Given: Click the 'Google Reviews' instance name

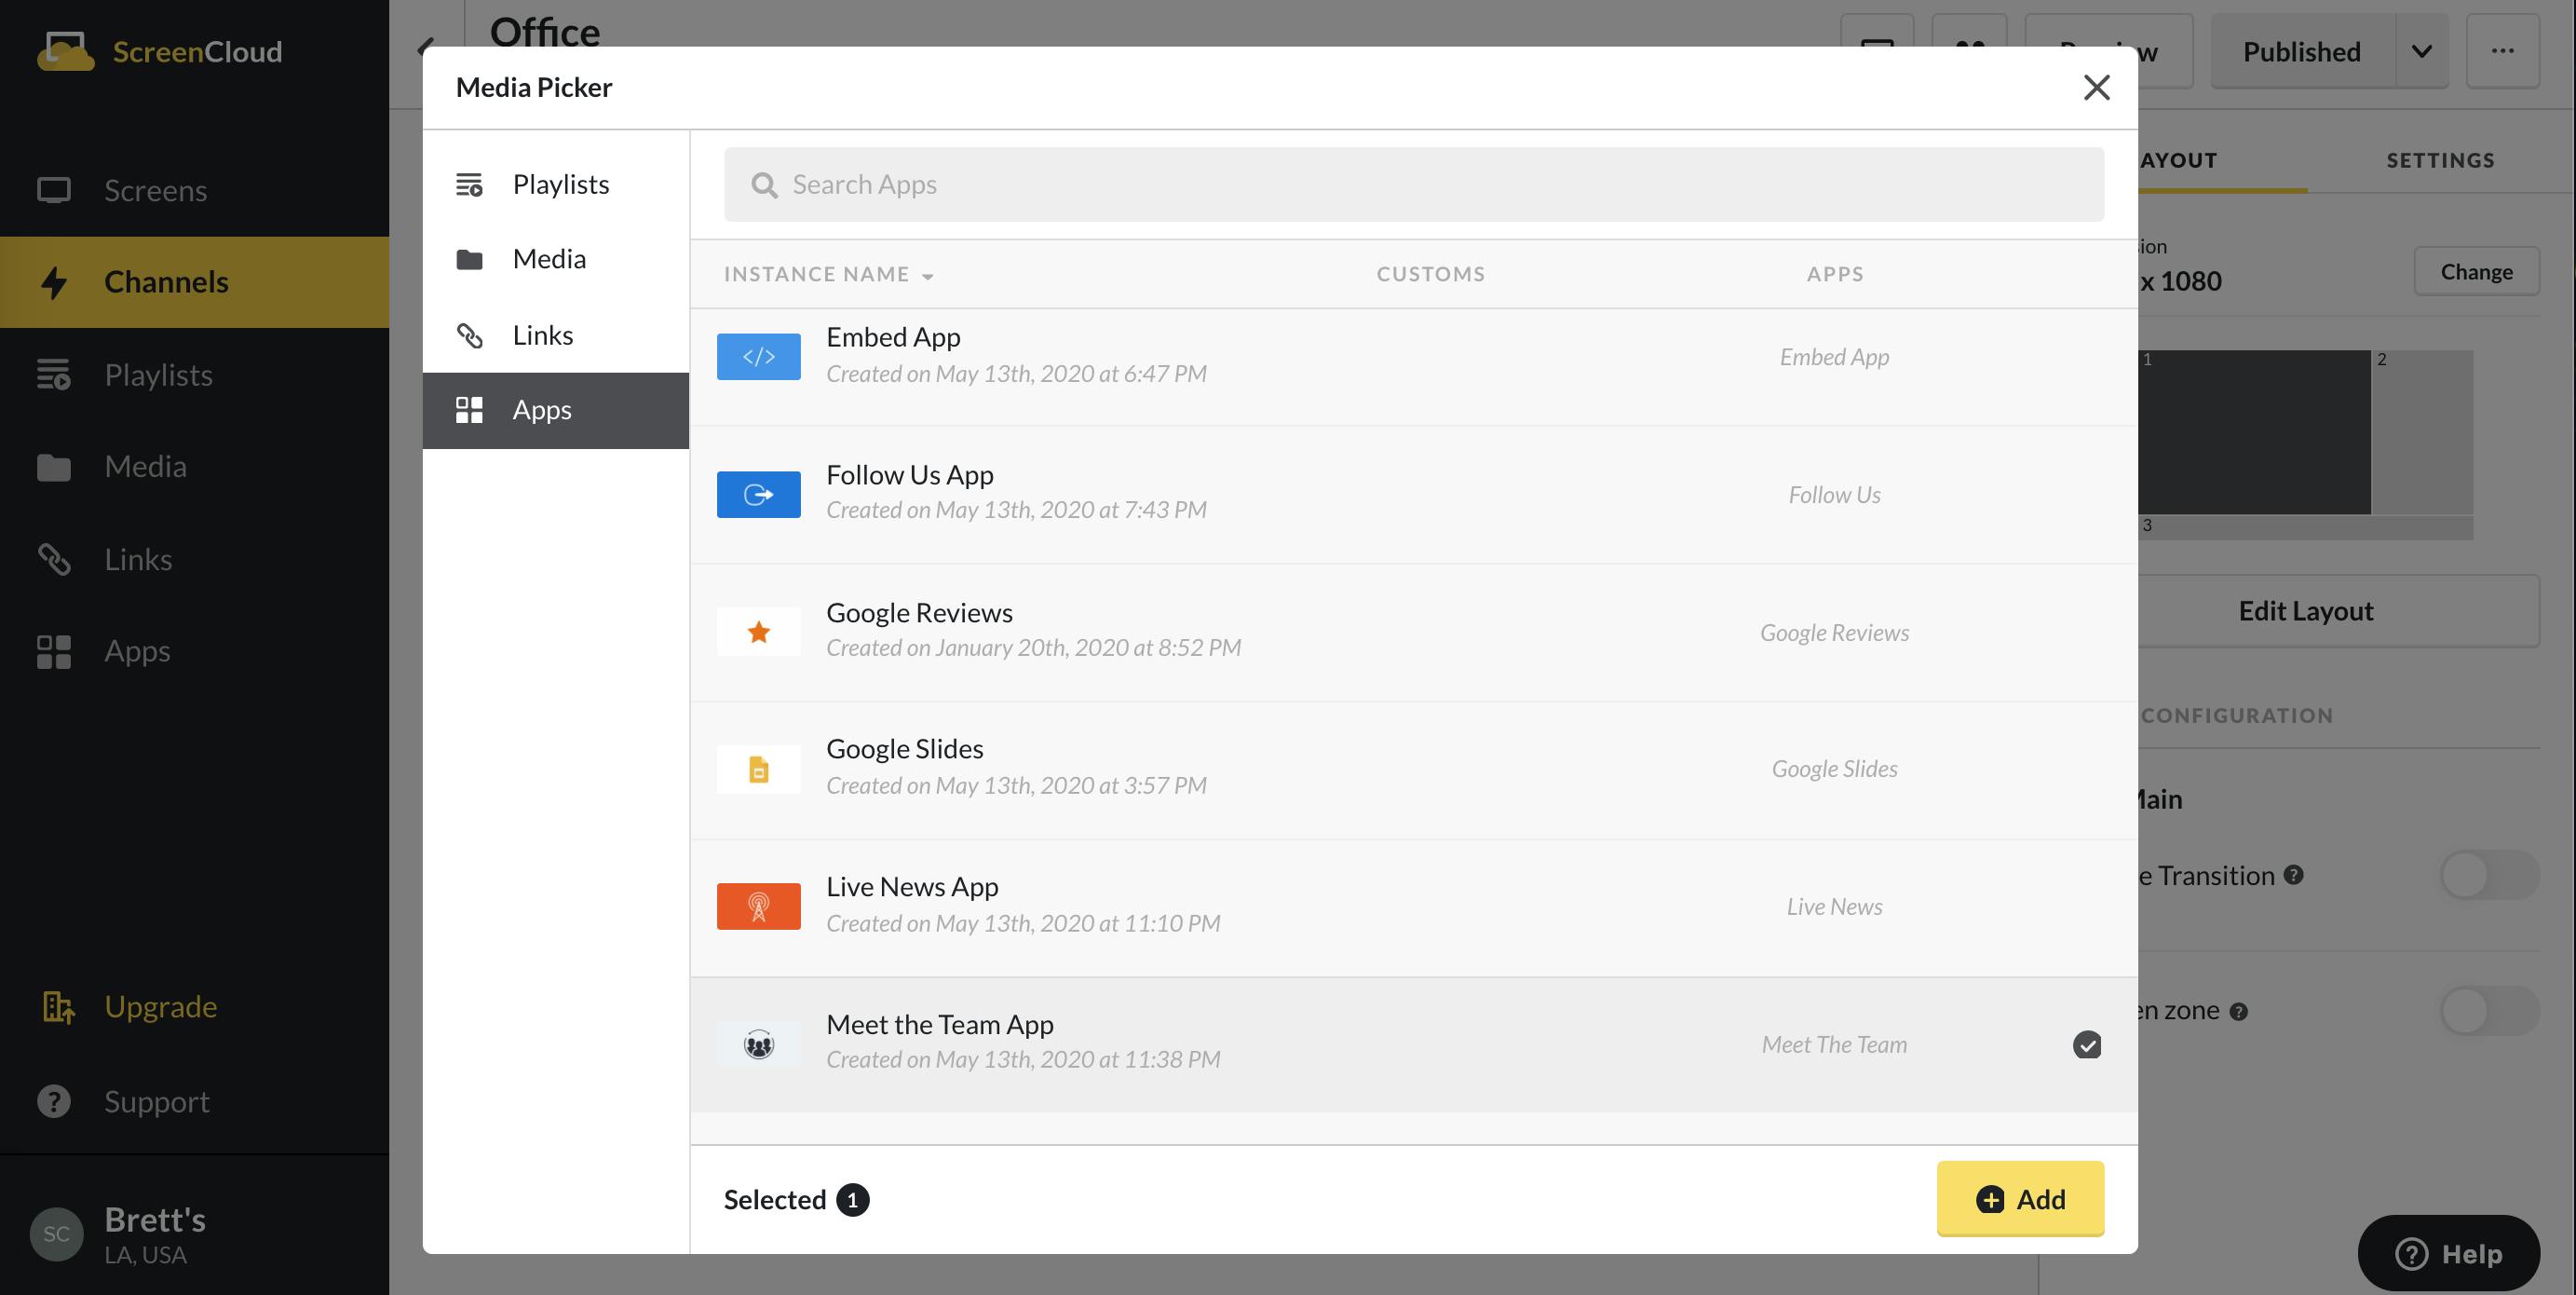Looking at the screenshot, I should (919, 612).
